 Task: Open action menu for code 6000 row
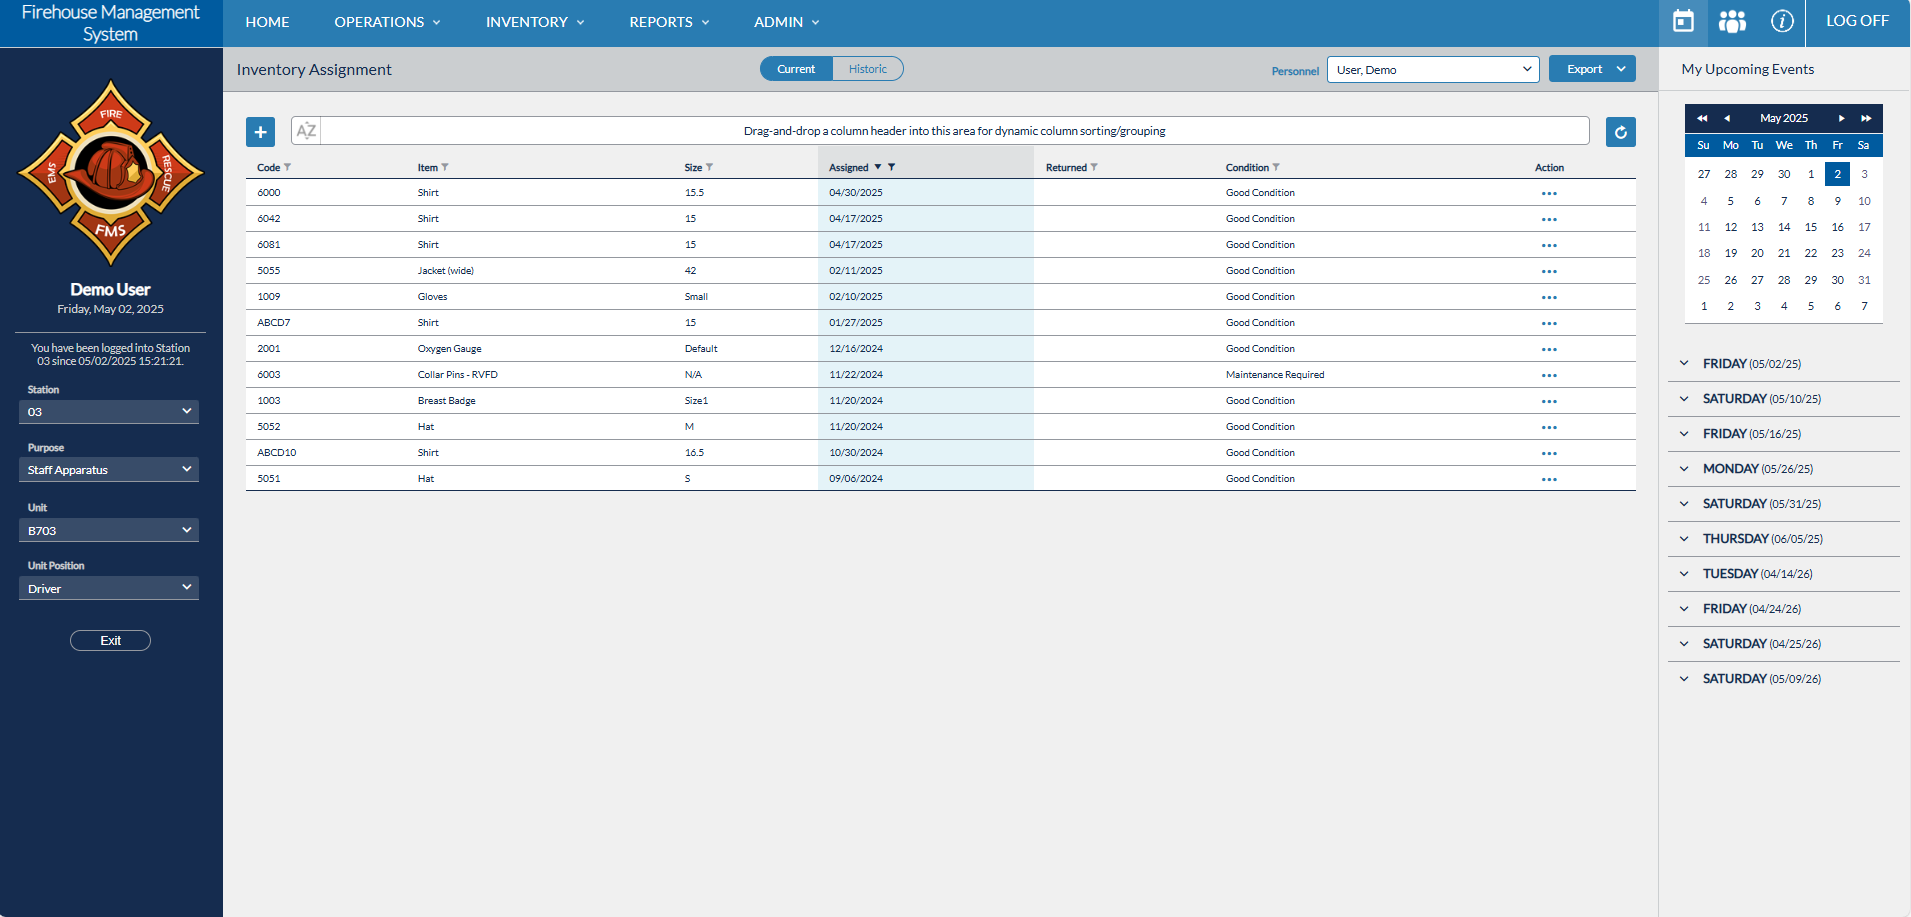pos(1549,193)
